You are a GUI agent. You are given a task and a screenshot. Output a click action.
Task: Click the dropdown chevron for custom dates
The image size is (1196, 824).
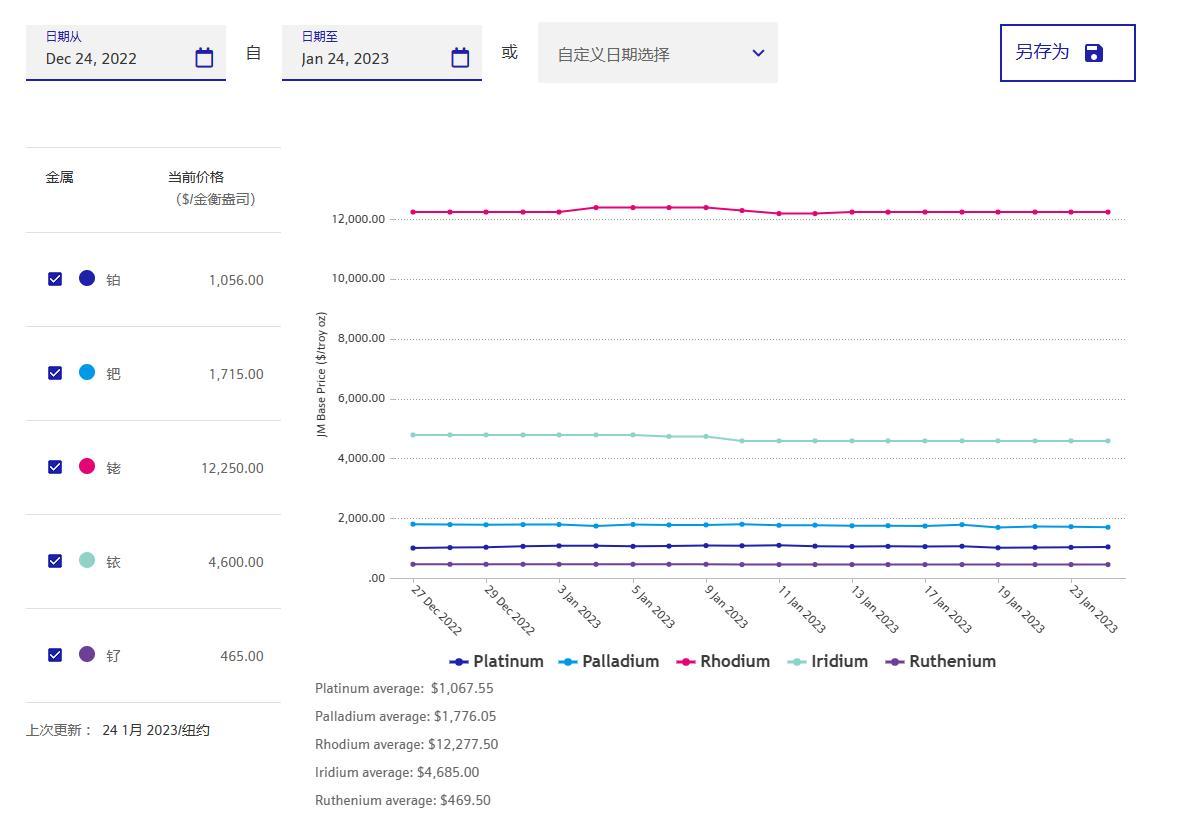click(758, 53)
